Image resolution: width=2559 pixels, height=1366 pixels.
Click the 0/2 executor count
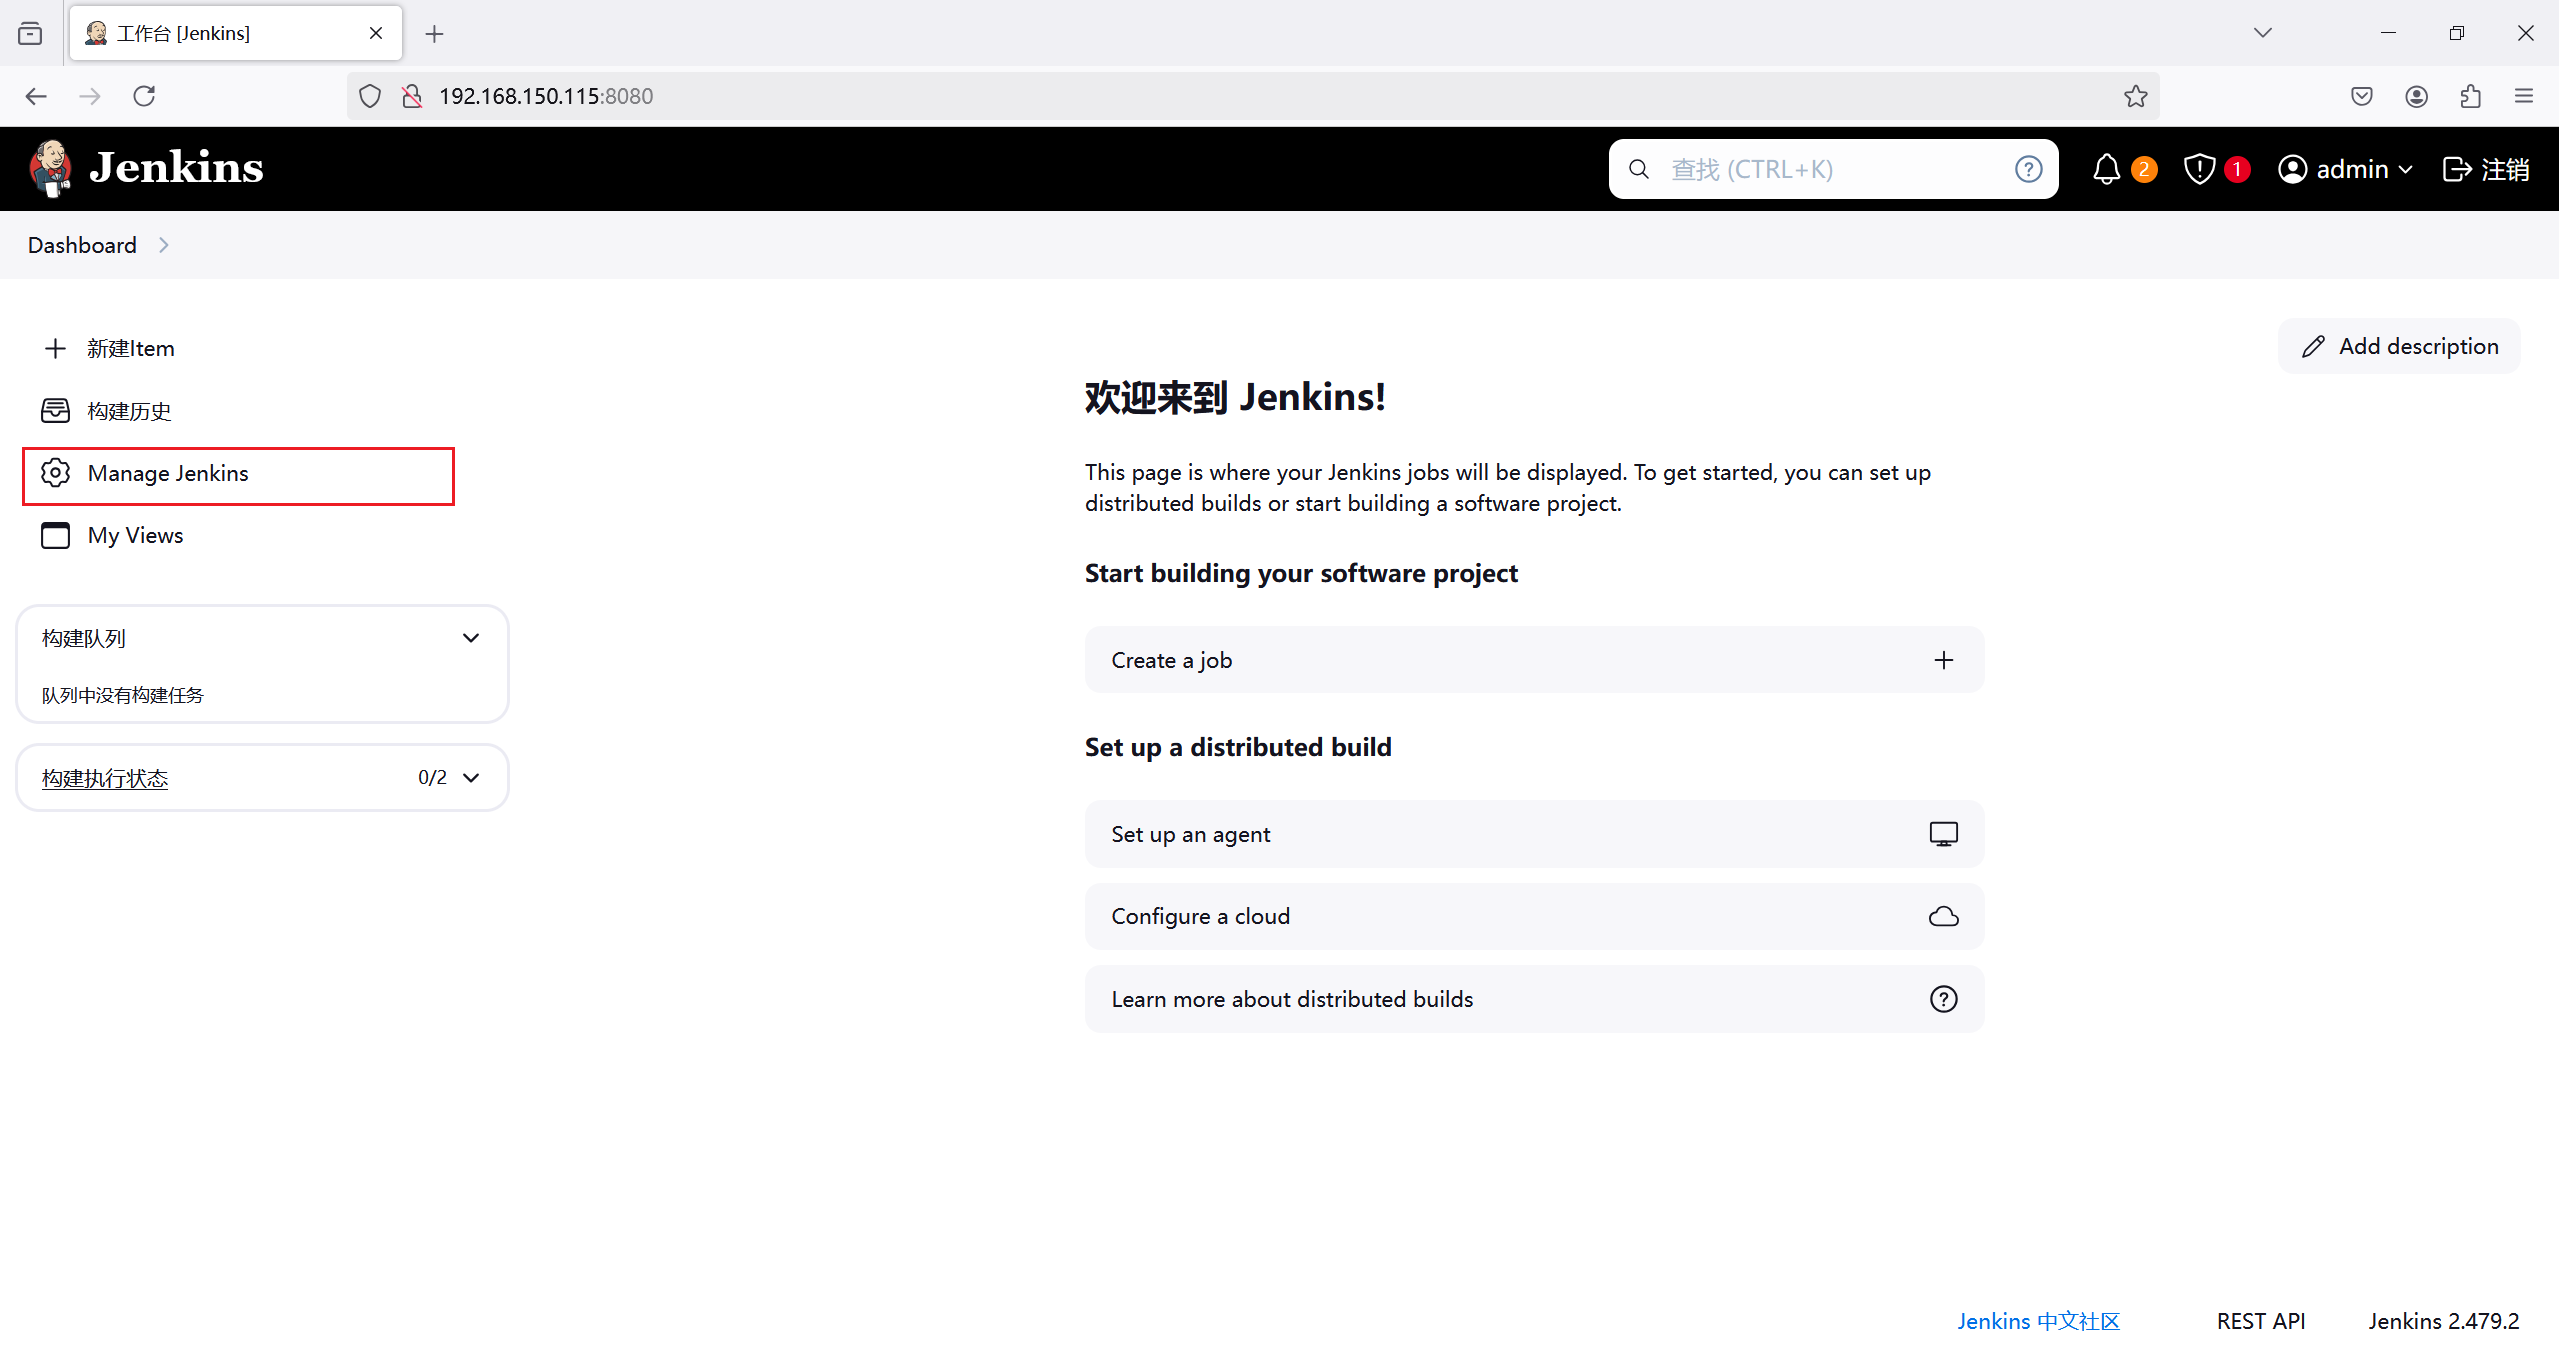point(432,777)
